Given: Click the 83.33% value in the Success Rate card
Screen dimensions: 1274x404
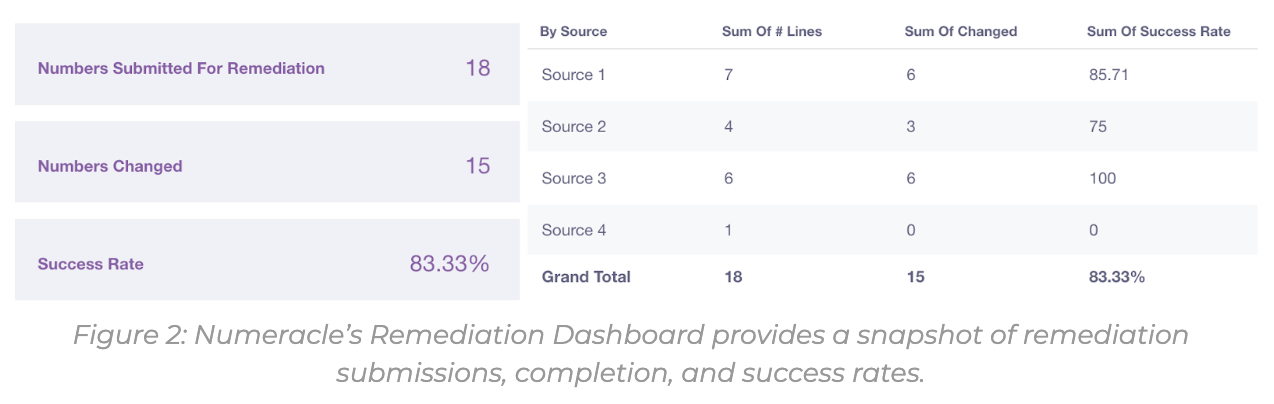Looking at the screenshot, I should (x=449, y=264).
